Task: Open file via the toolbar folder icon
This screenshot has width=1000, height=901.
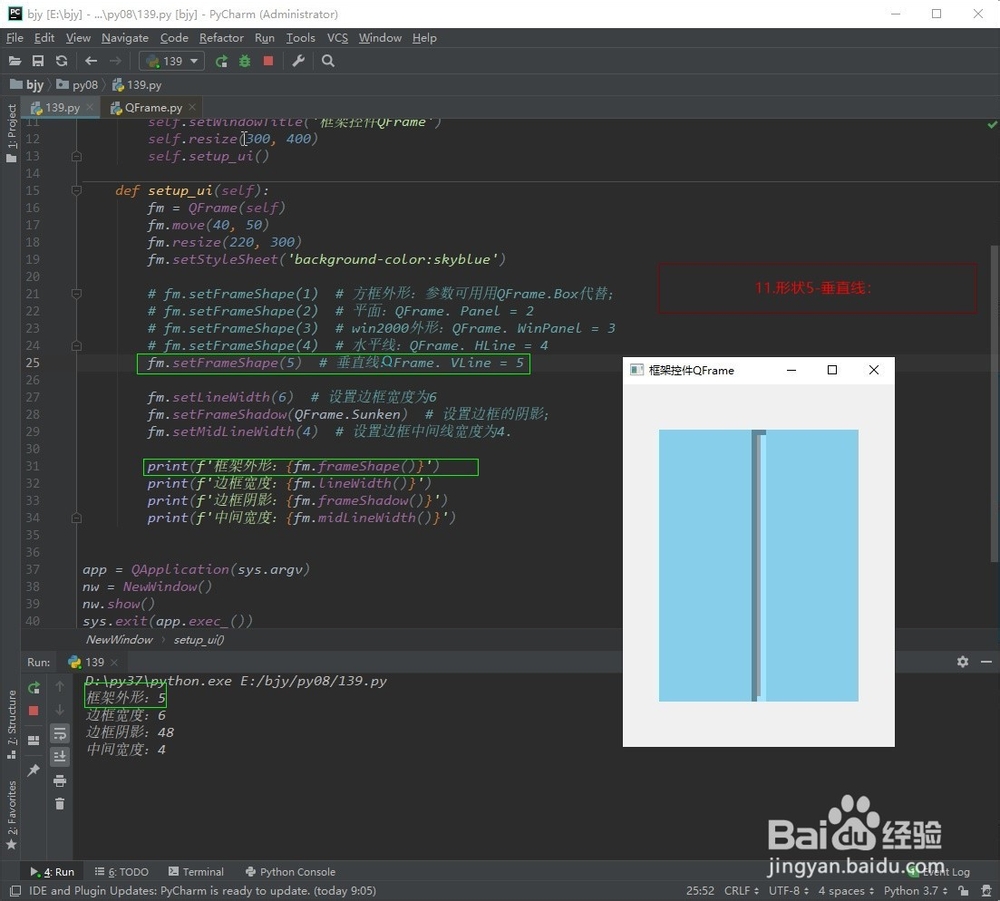Action: pyautogui.click(x=15, y=61)
